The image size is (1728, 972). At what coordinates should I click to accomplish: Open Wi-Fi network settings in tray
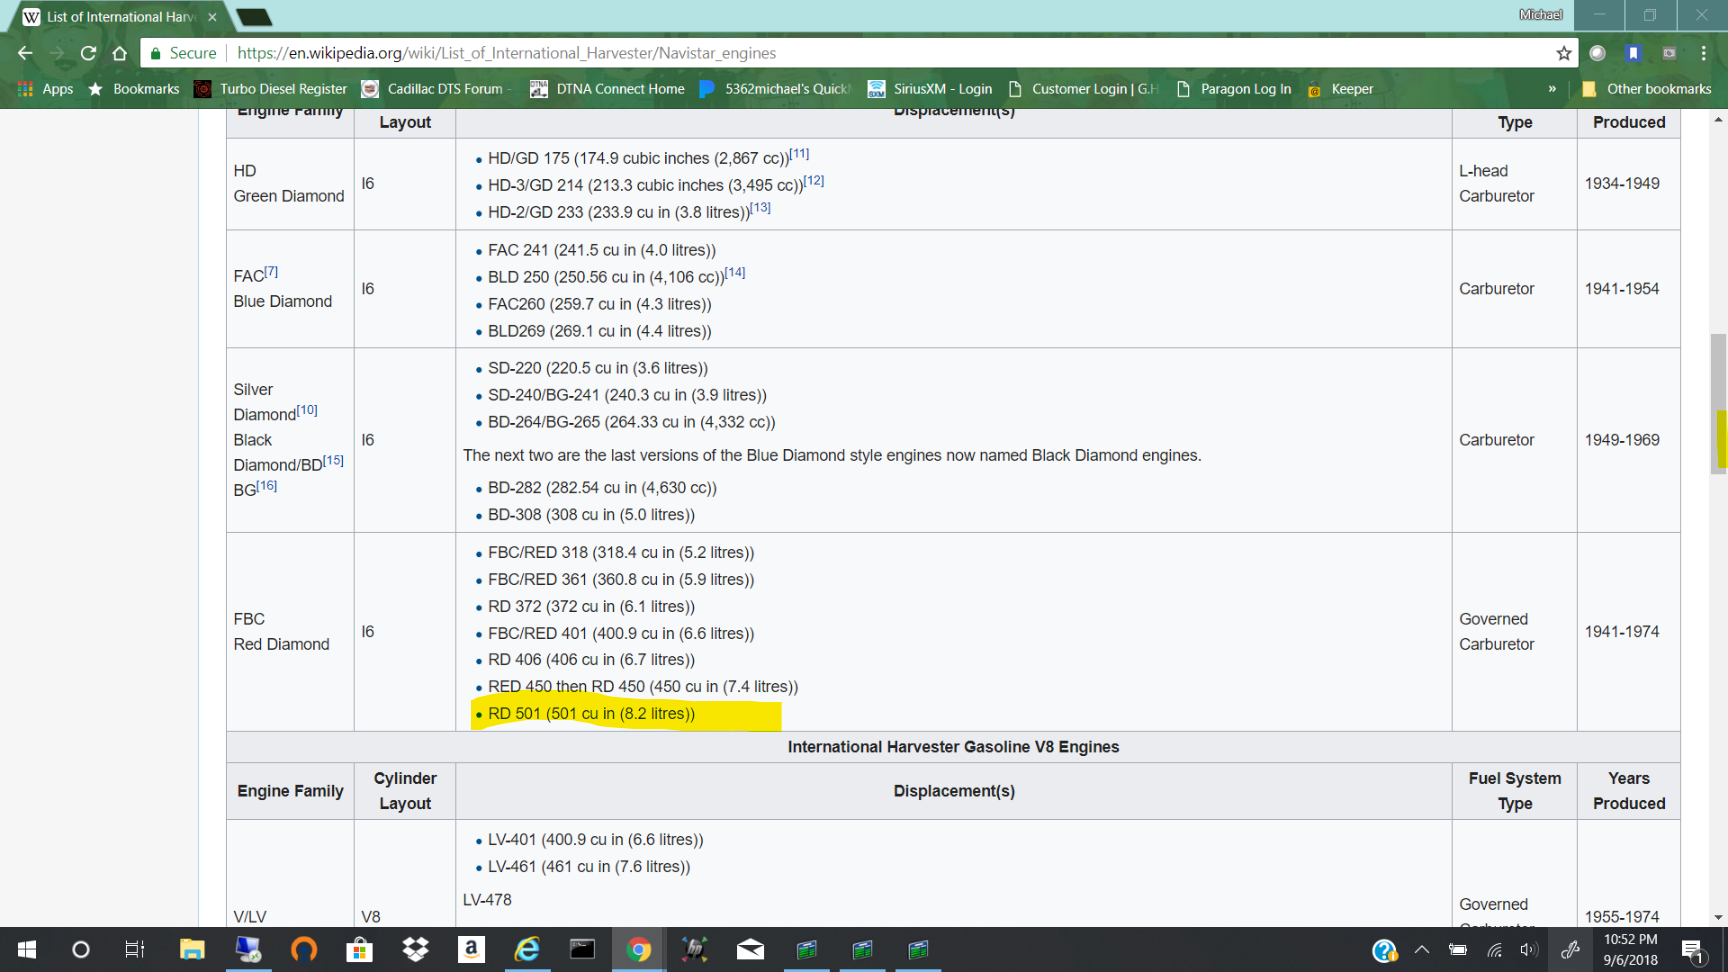pyautogui.click(x=1494, y=950)
